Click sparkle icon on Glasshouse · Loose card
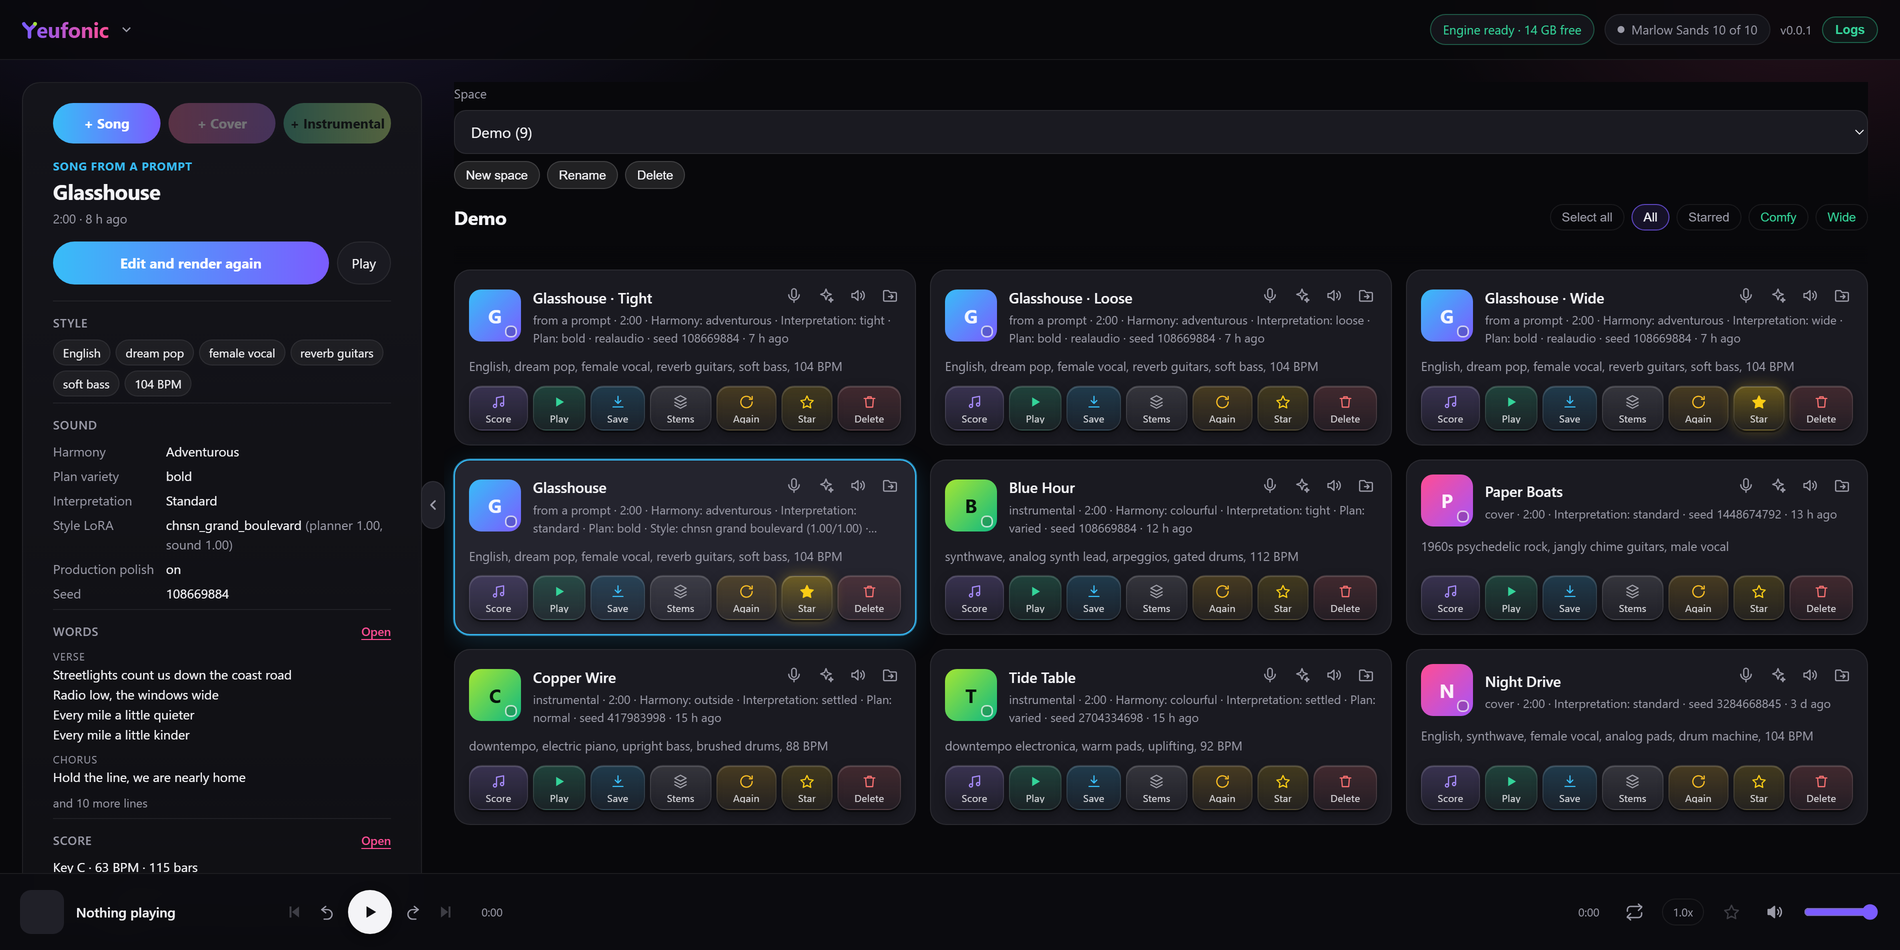 click(1302, 296)
